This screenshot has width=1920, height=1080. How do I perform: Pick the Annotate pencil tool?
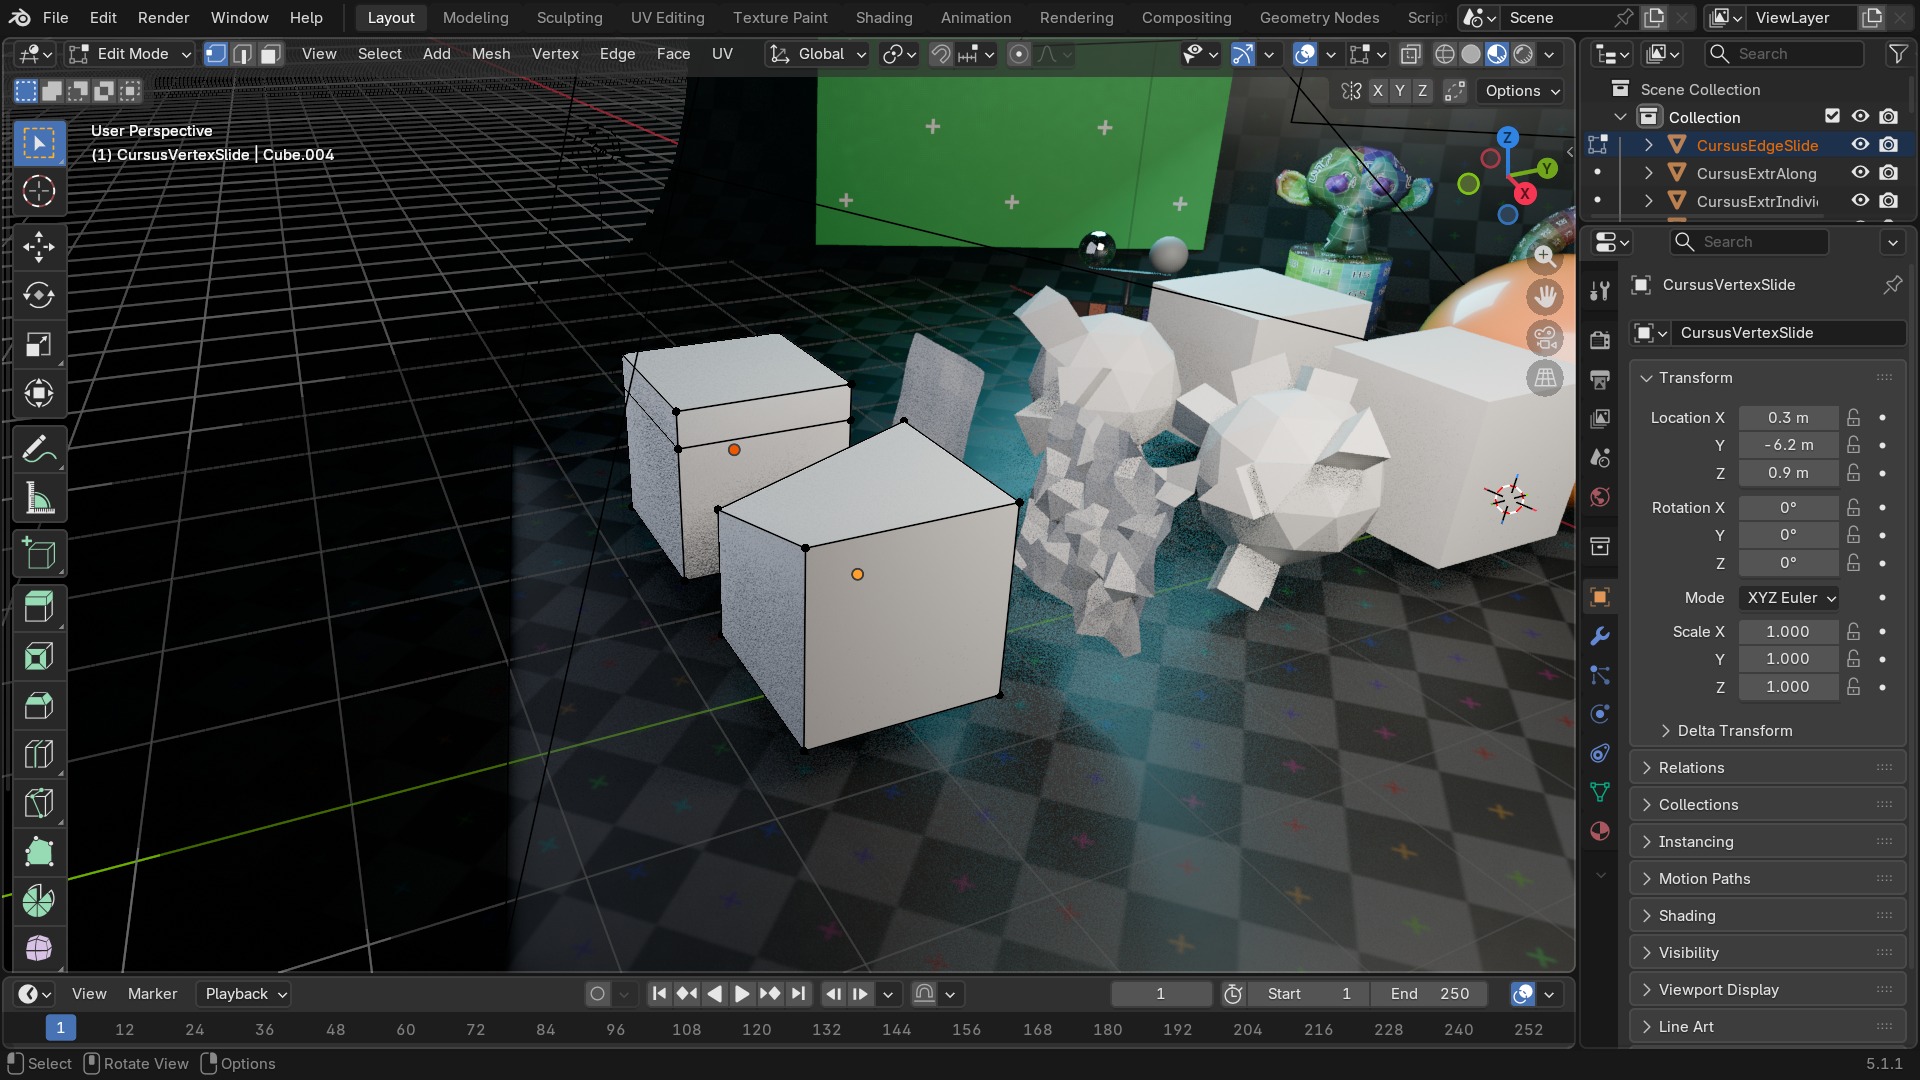coord(39,450)
